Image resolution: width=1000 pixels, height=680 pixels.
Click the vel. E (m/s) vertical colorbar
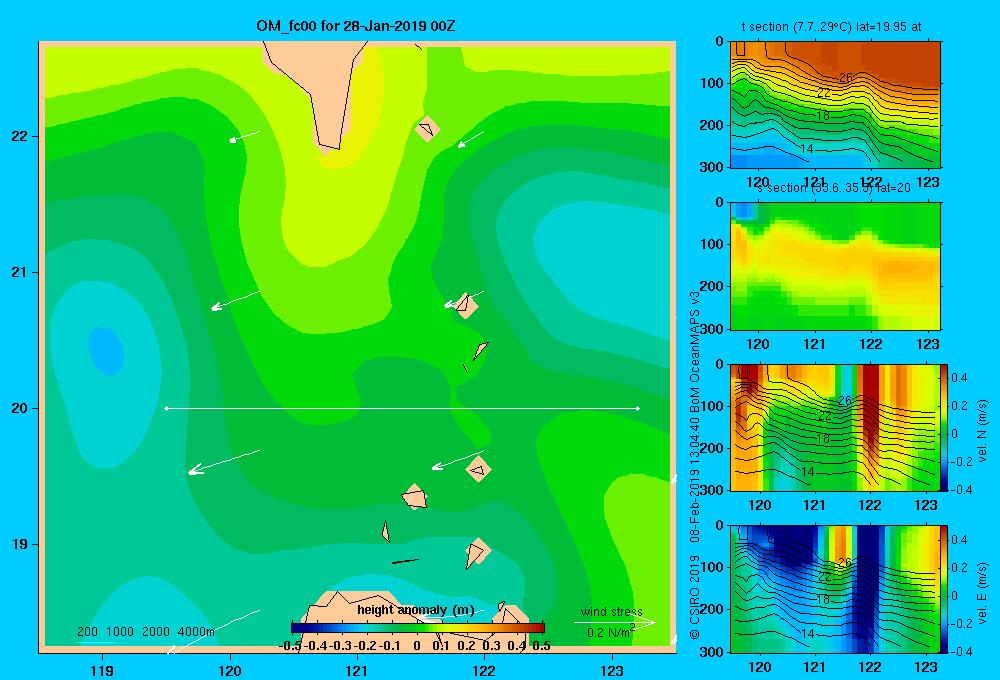[945, 589]
